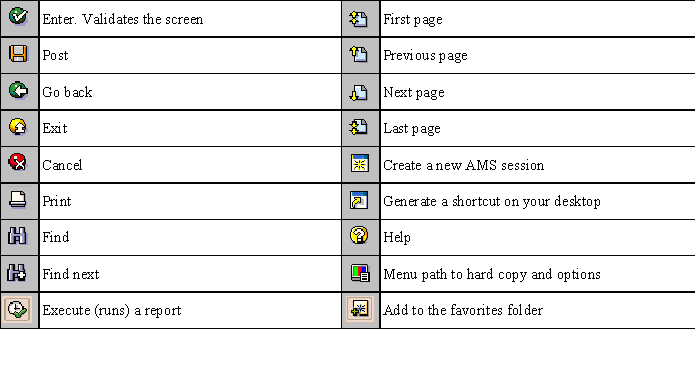Image resolution: width=695 pixels, height=384 pixels.
Task: Click the Post floppy disk icon
Action: (x=18, y=54)
